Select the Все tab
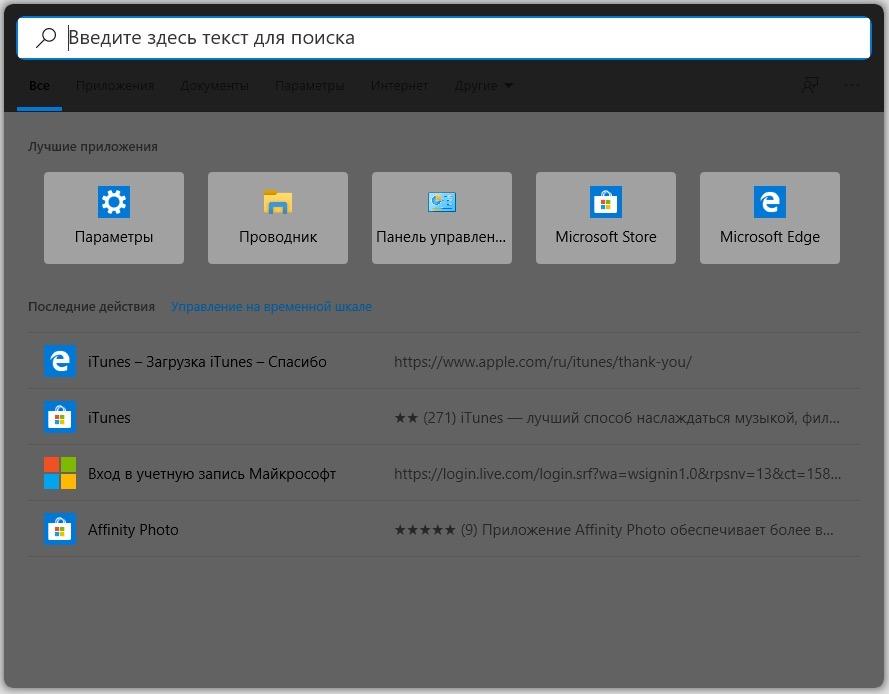The width and height of the screenshot is (889, 694). pos(39,86)
